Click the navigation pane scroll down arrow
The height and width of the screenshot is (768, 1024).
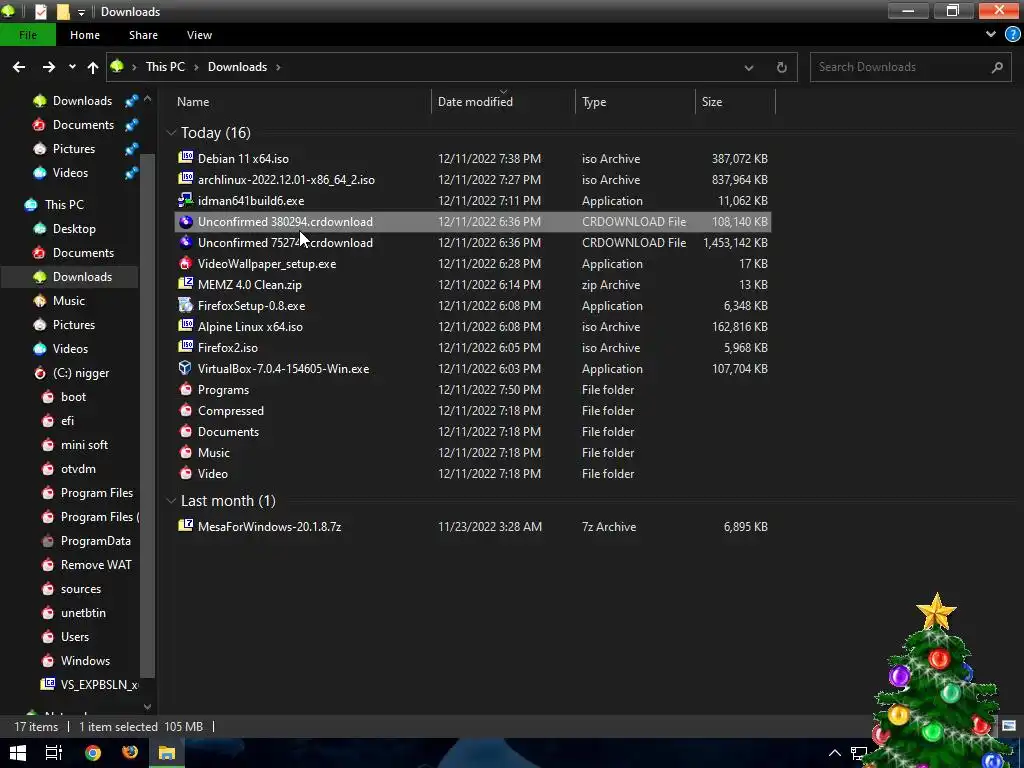pos(147,706)
